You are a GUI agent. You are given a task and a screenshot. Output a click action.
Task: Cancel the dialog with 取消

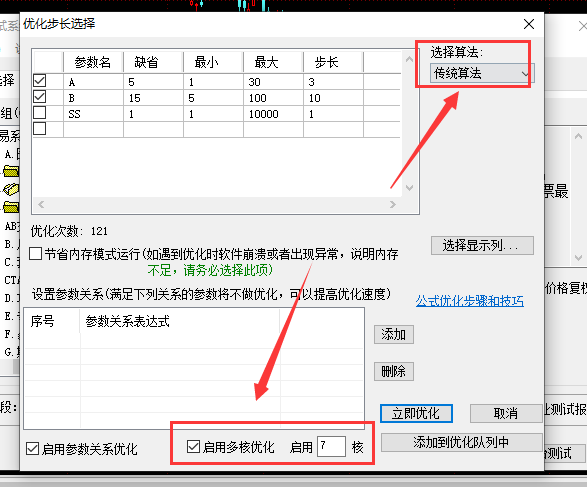(506, 413)
